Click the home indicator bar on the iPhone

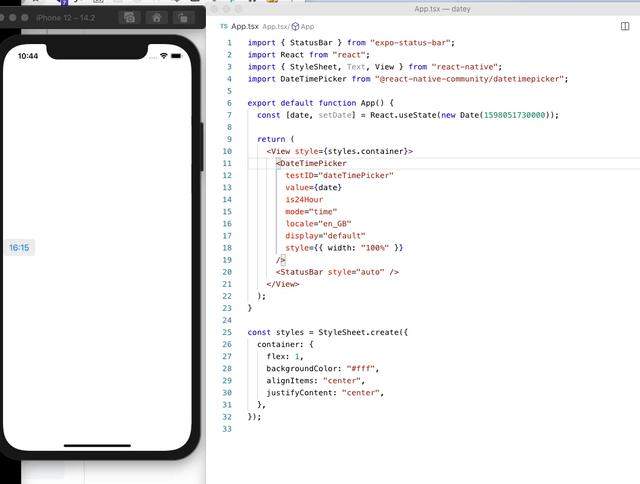97,446
